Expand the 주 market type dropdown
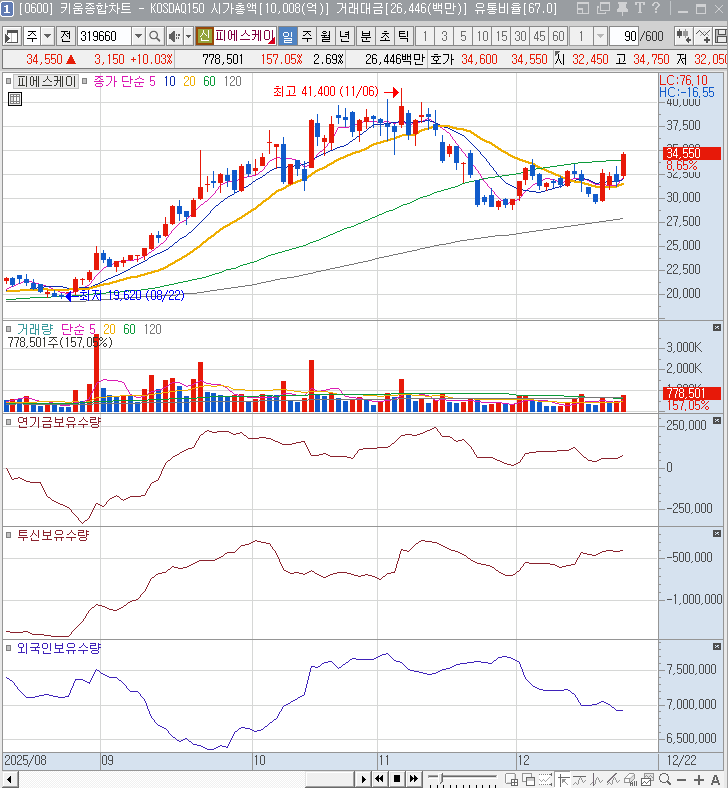Screen dimensions: 728x788 47,36
